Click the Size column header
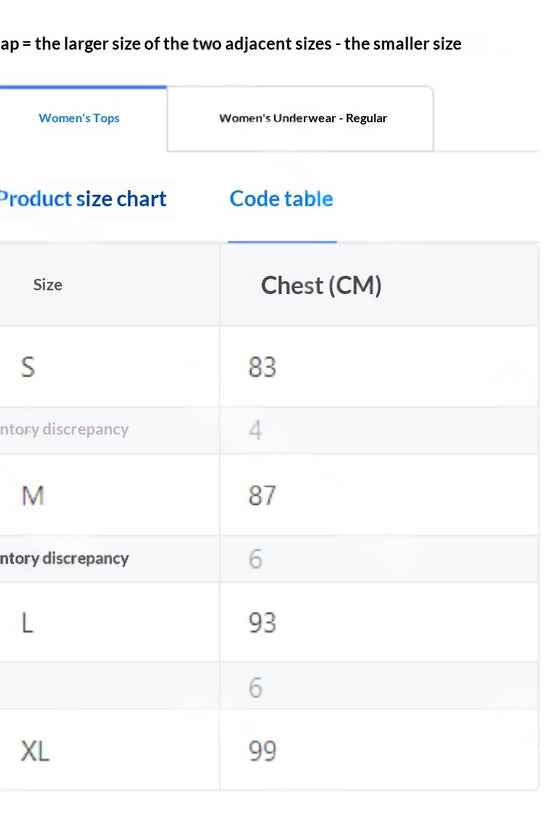The image size is (550, 825). [x=48, y=285]
